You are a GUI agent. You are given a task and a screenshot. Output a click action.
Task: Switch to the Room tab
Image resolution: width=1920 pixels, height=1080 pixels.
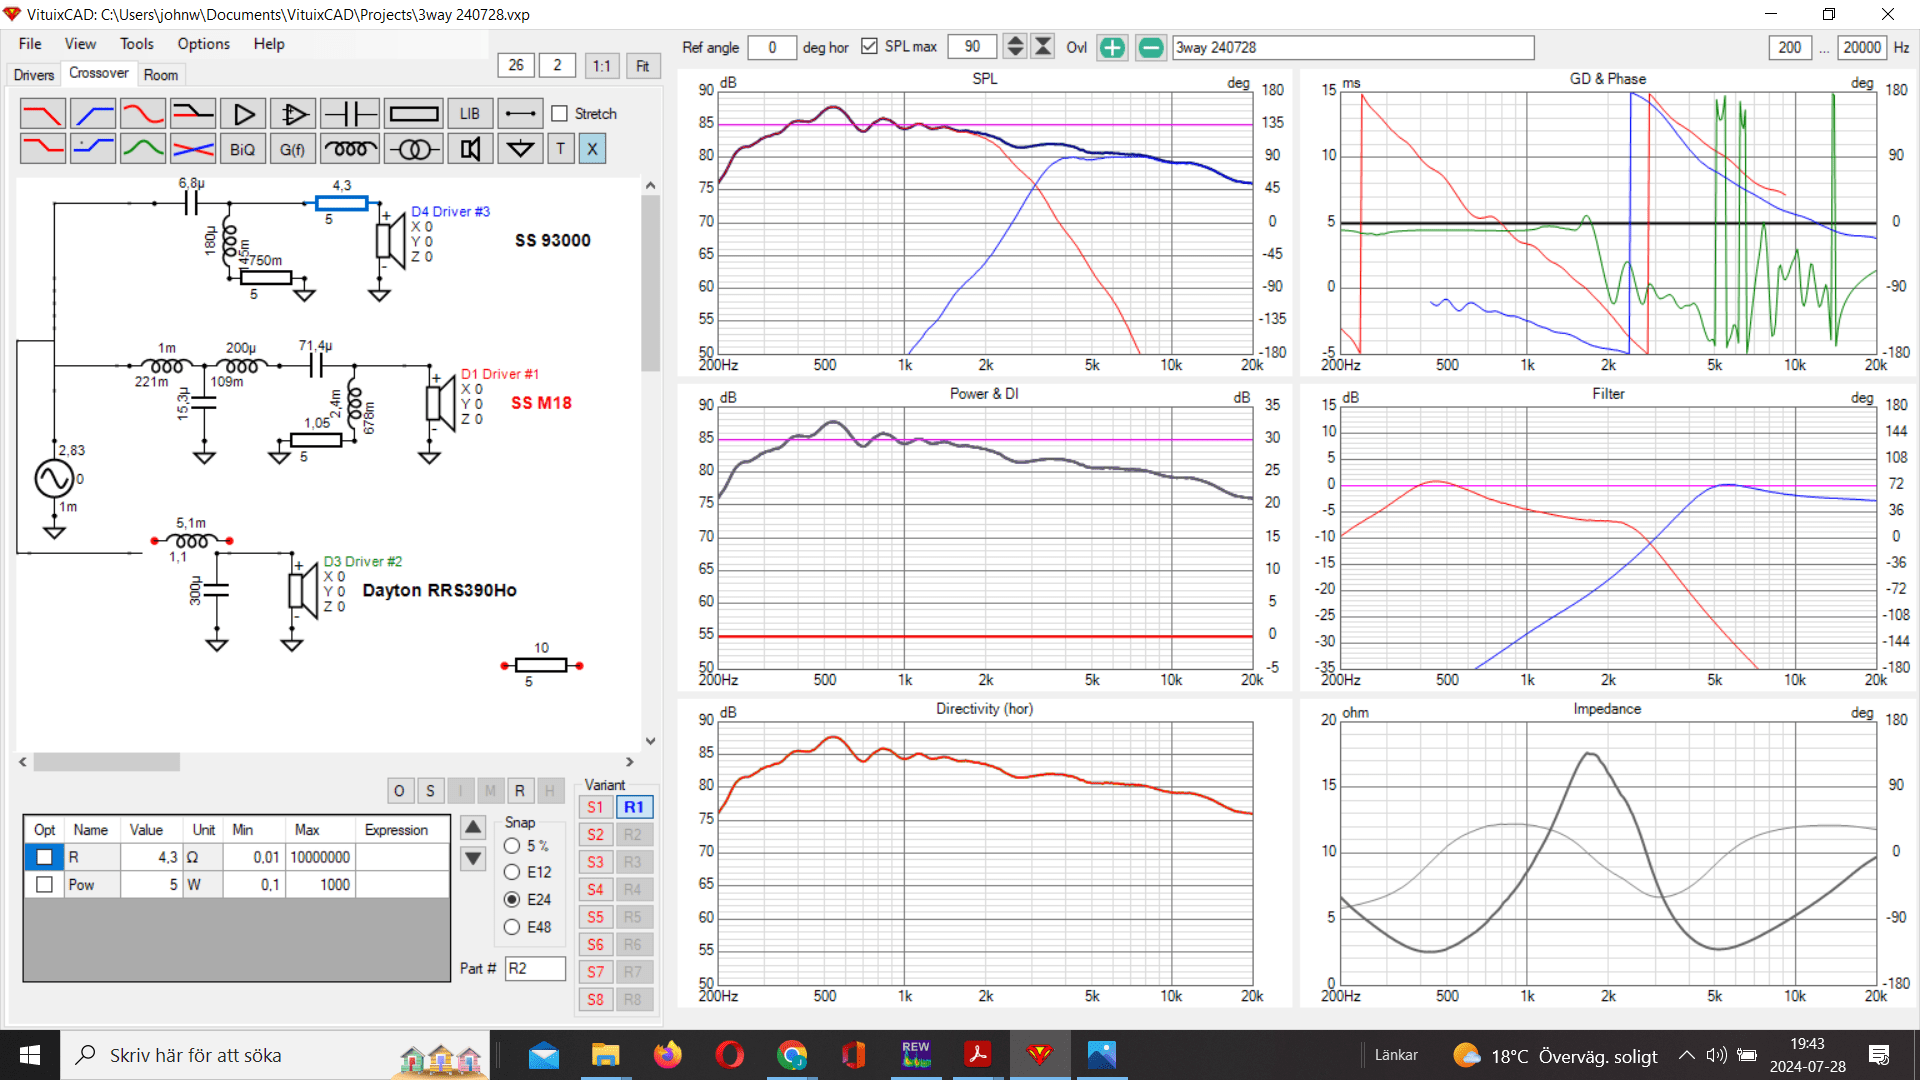pos(160,75)
